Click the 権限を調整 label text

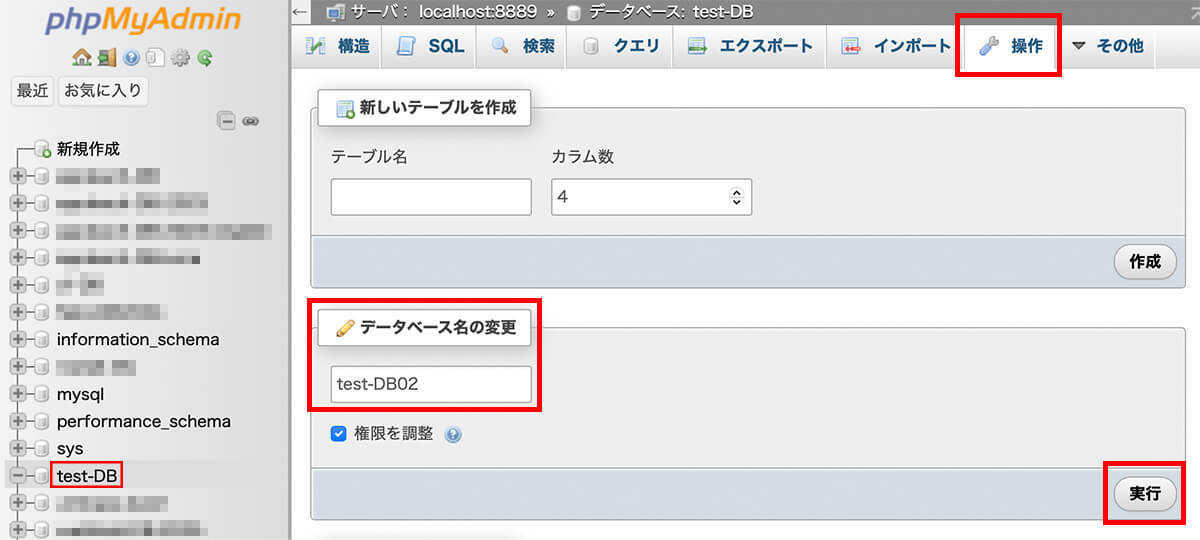pos(394,434)
